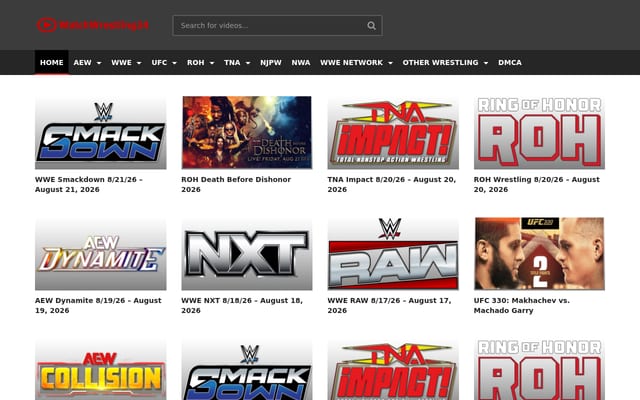The height and width of the screenshot is (400, 640).
Task: Open the ROH menu item
Action: pyautogui.click(x=196, y=62)
